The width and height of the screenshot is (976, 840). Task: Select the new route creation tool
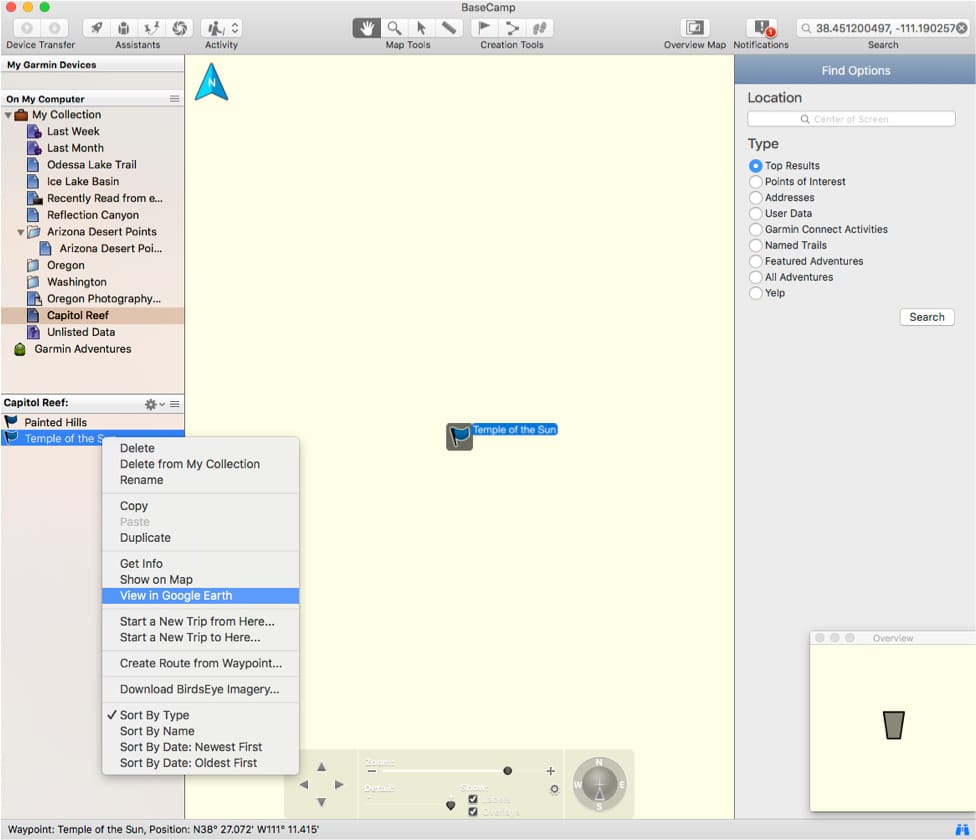coord(512,28)
